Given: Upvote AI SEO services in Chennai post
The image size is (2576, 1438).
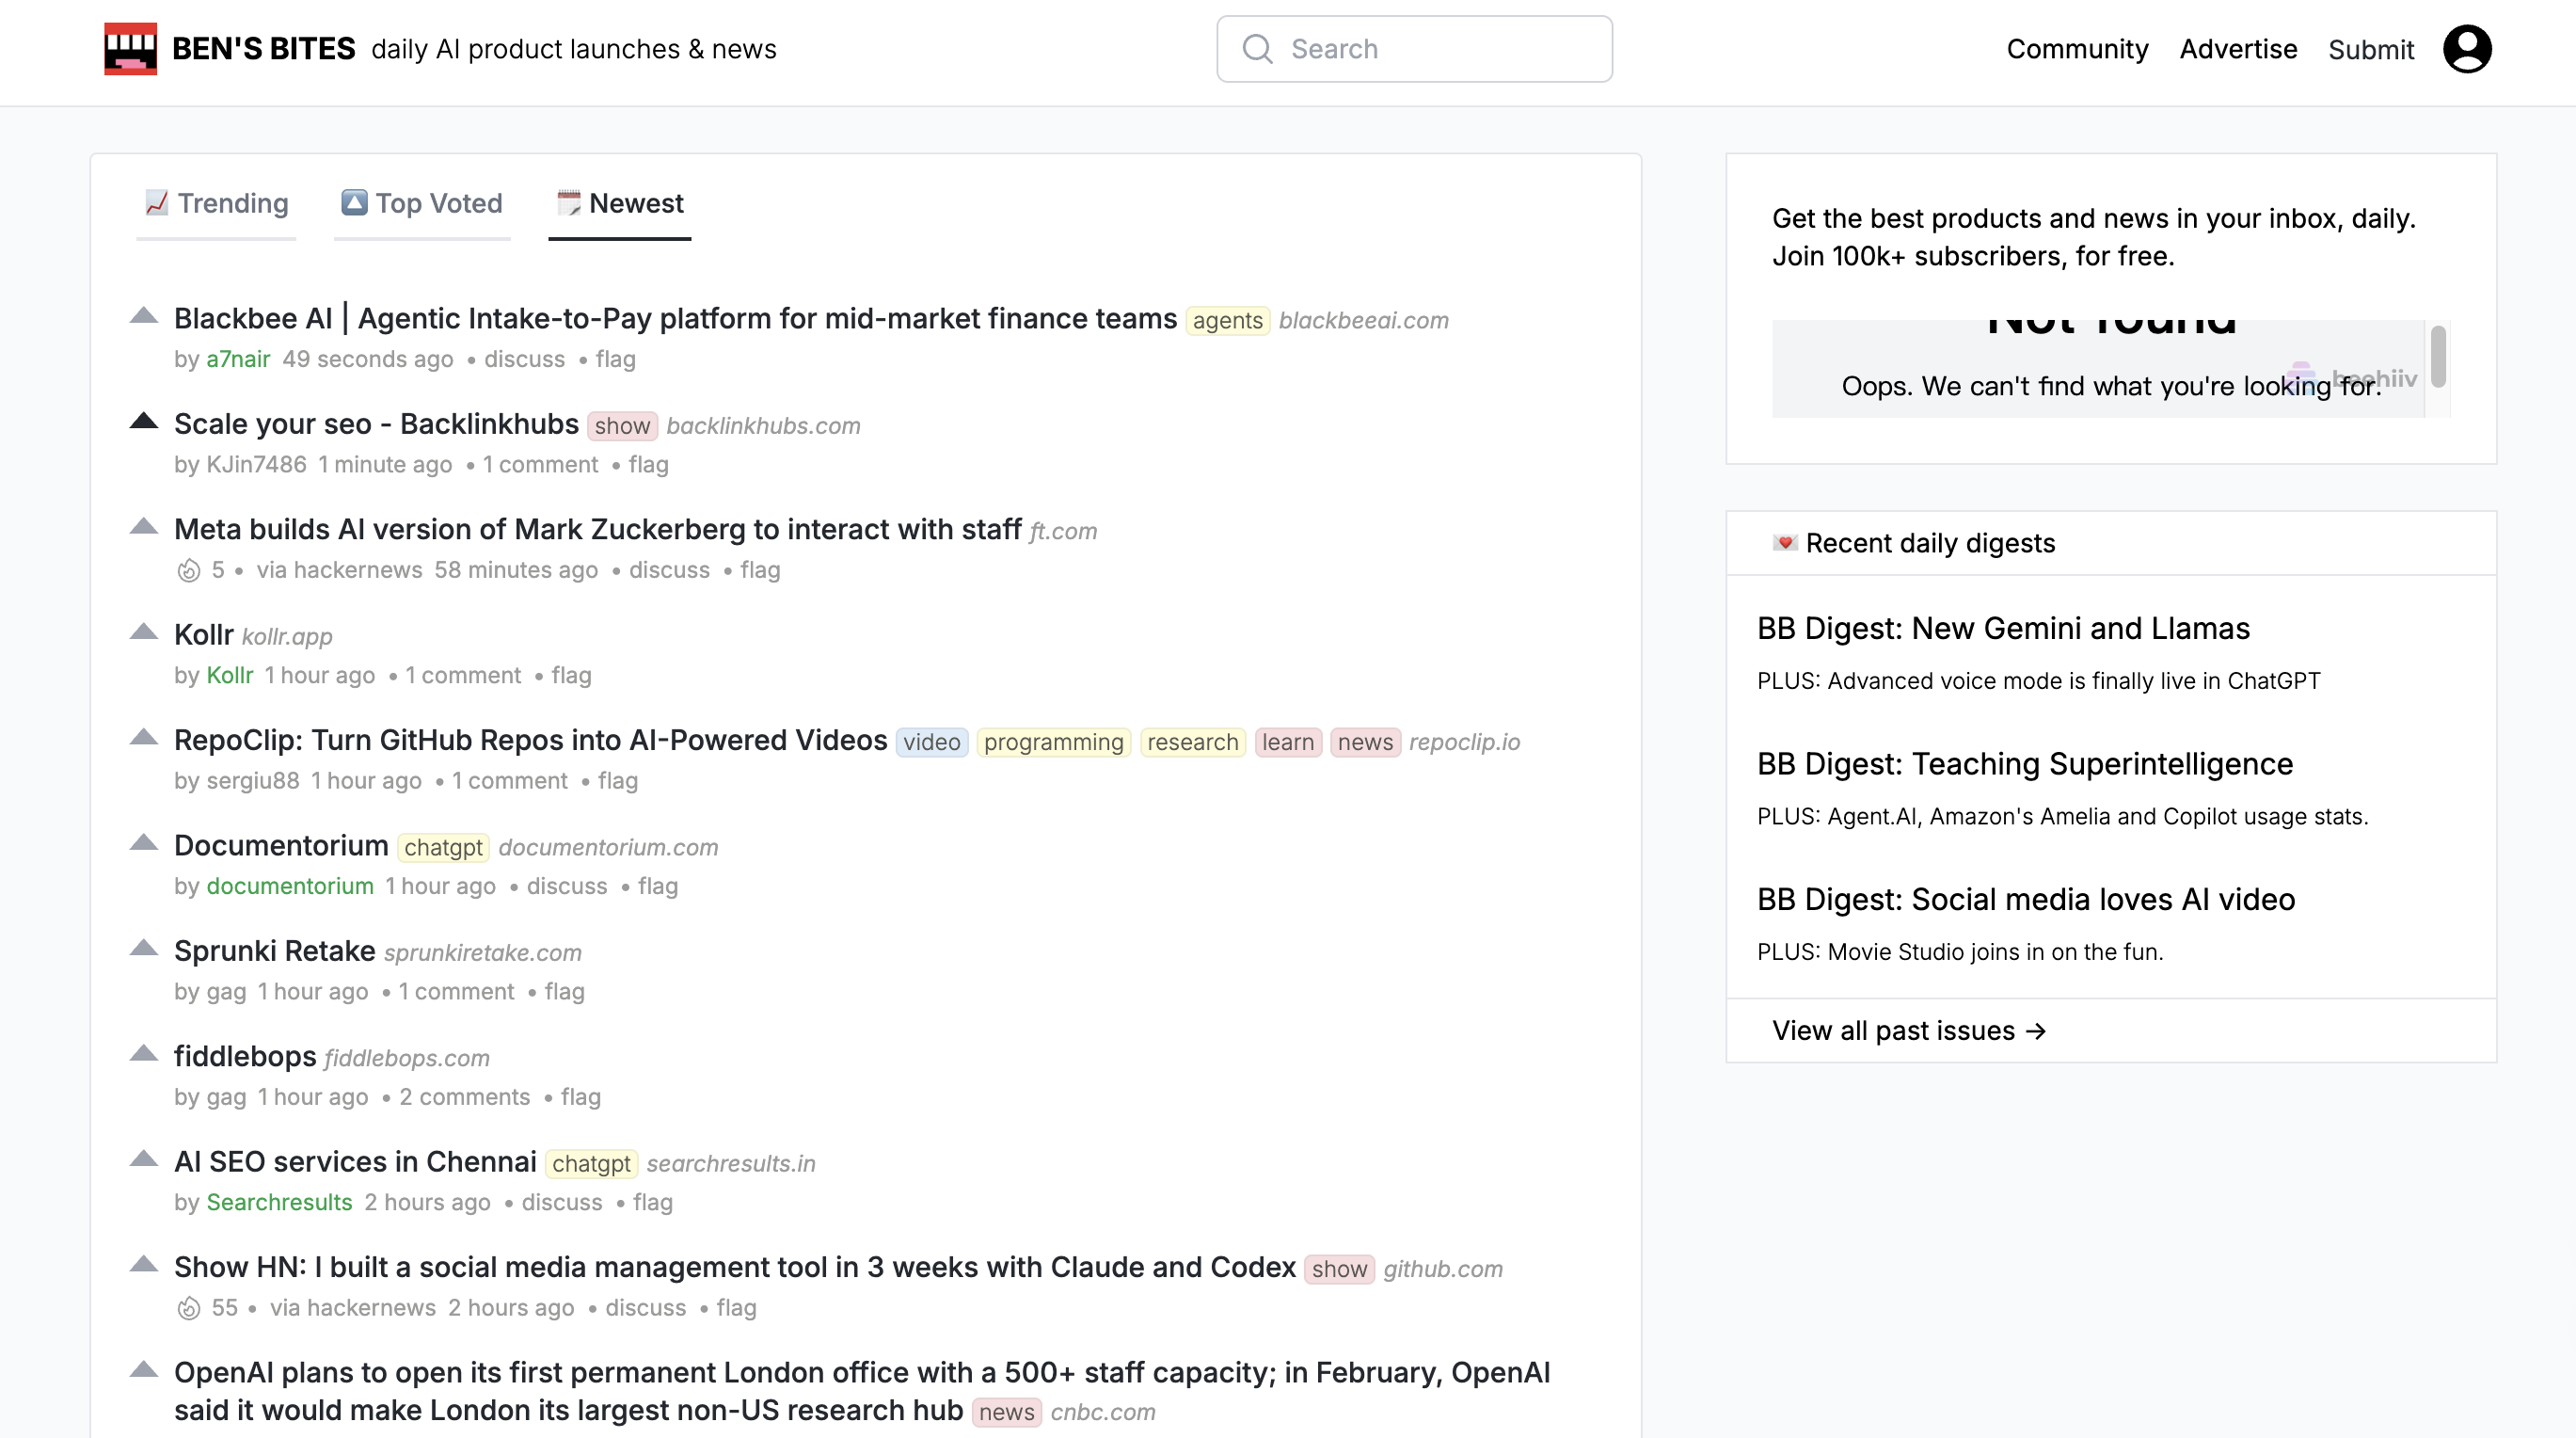Looking at the screenshot, I should click(144, 1160).
